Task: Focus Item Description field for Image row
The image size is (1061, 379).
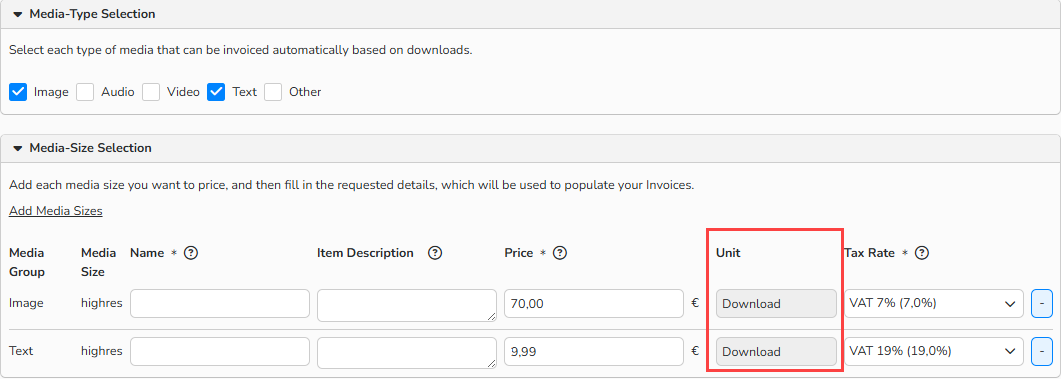Action: pos(407,305)
